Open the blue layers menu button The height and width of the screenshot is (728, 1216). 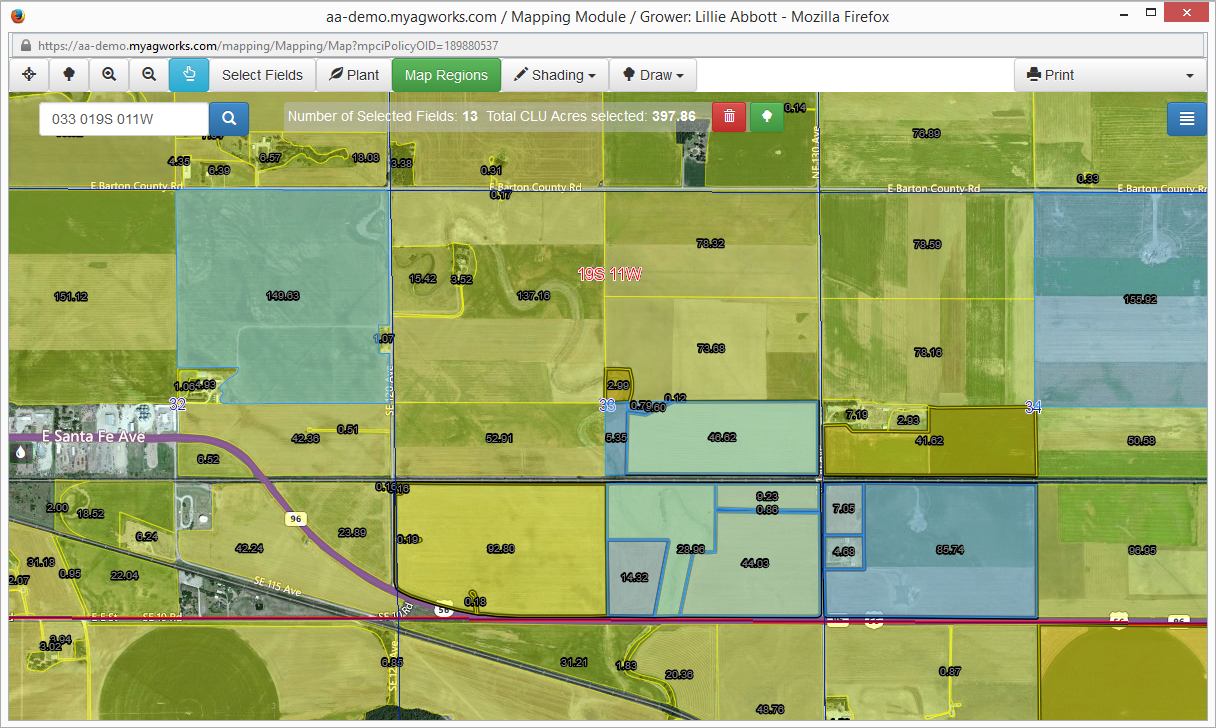(x=1187, y=118)
